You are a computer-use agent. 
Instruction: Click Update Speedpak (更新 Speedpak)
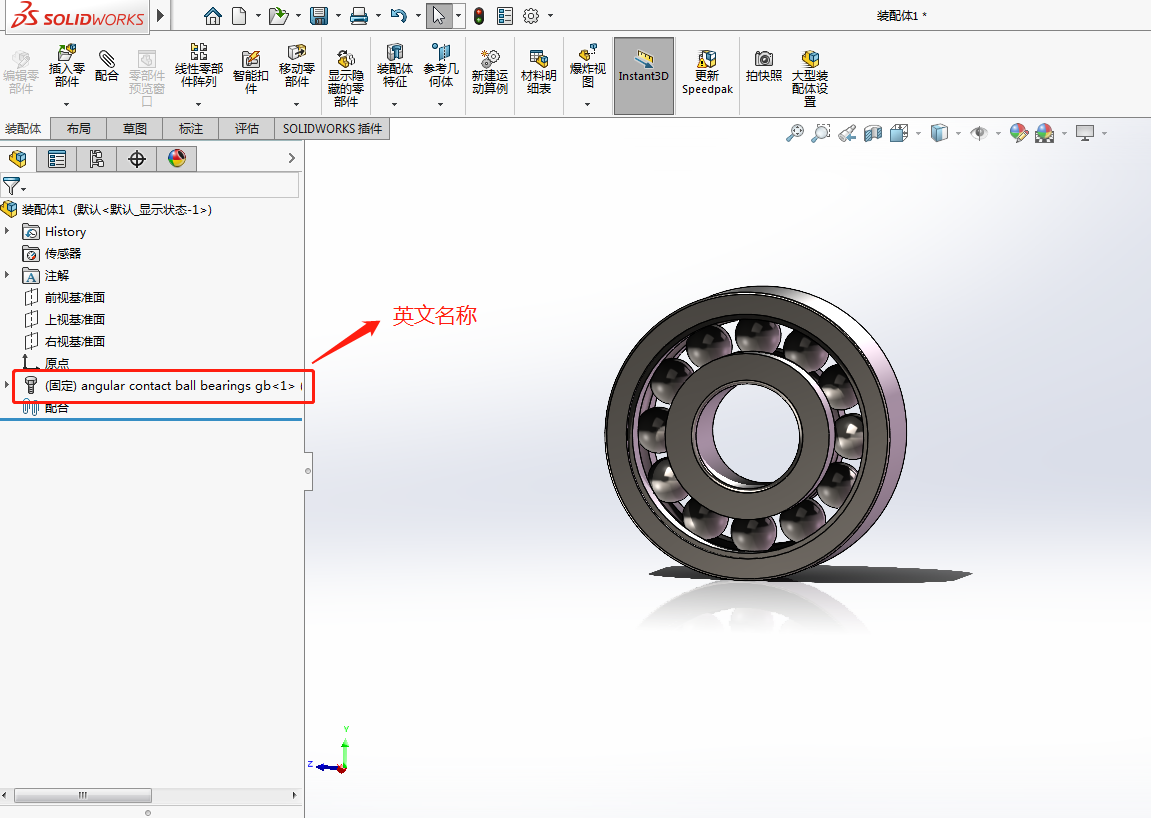click(x=707, y=71)
